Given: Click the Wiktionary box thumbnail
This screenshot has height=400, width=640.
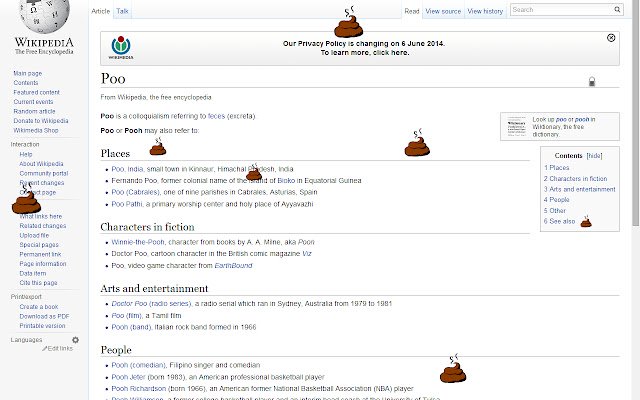Looking at the screenshot, I should click(516, 127).
